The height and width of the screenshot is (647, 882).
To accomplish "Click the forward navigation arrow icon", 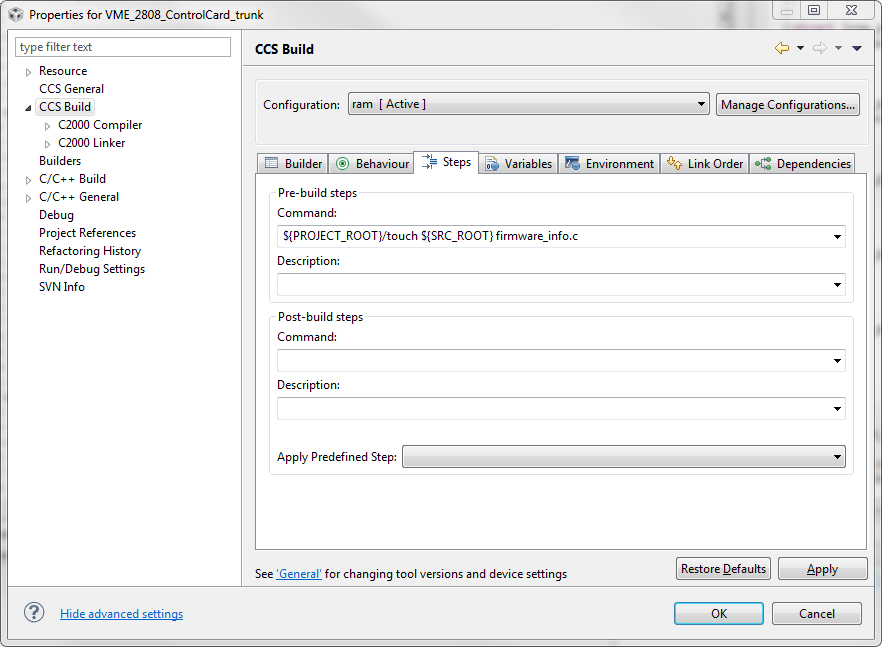I will coord(820,48).
